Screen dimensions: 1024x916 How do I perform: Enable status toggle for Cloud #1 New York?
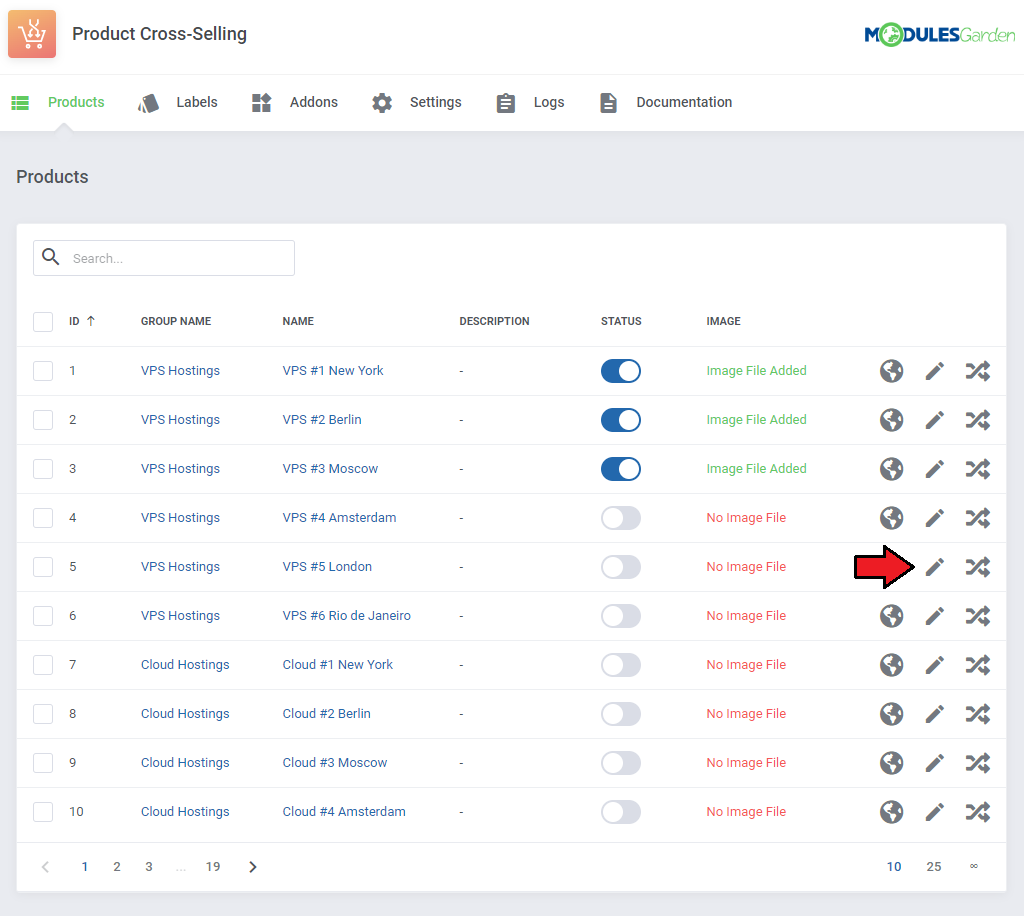(x=620, y=665)
